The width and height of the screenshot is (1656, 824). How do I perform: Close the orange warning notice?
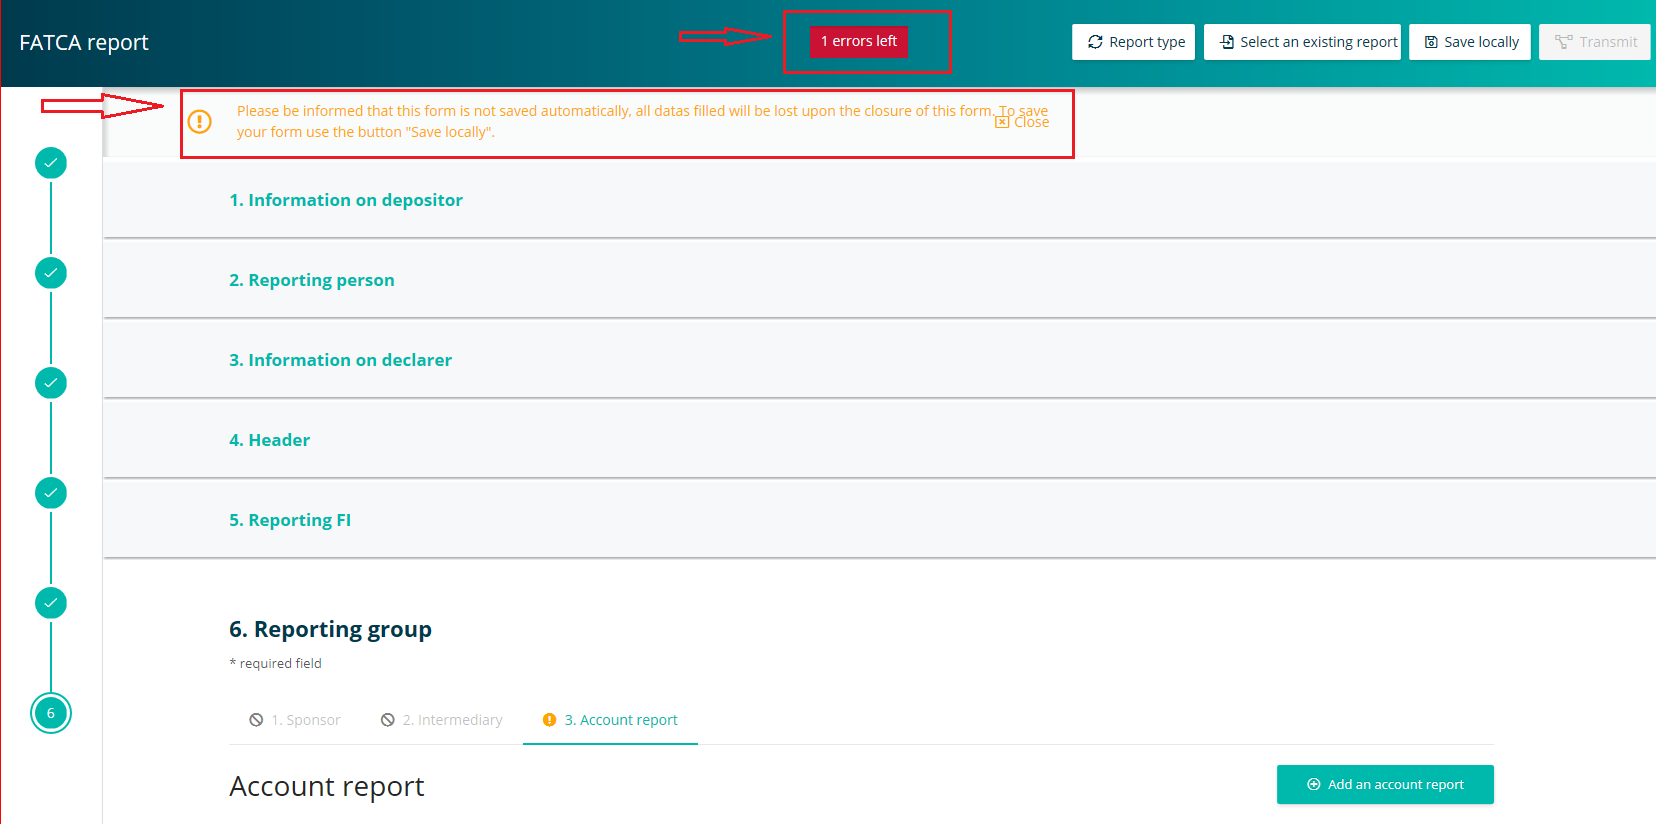1023,122
